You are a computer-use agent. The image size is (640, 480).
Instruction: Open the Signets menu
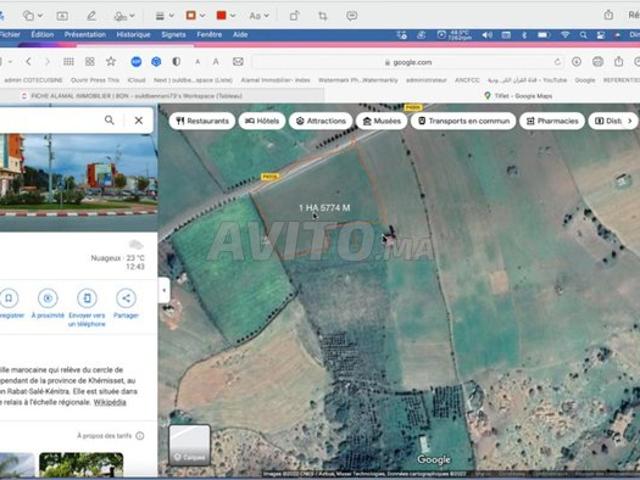coord(173,34)
